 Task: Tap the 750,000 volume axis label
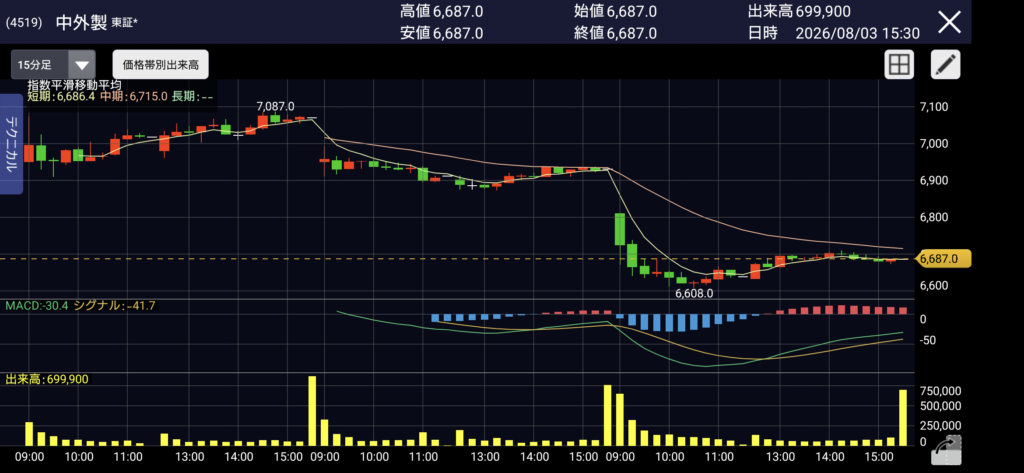coord(940,391)
